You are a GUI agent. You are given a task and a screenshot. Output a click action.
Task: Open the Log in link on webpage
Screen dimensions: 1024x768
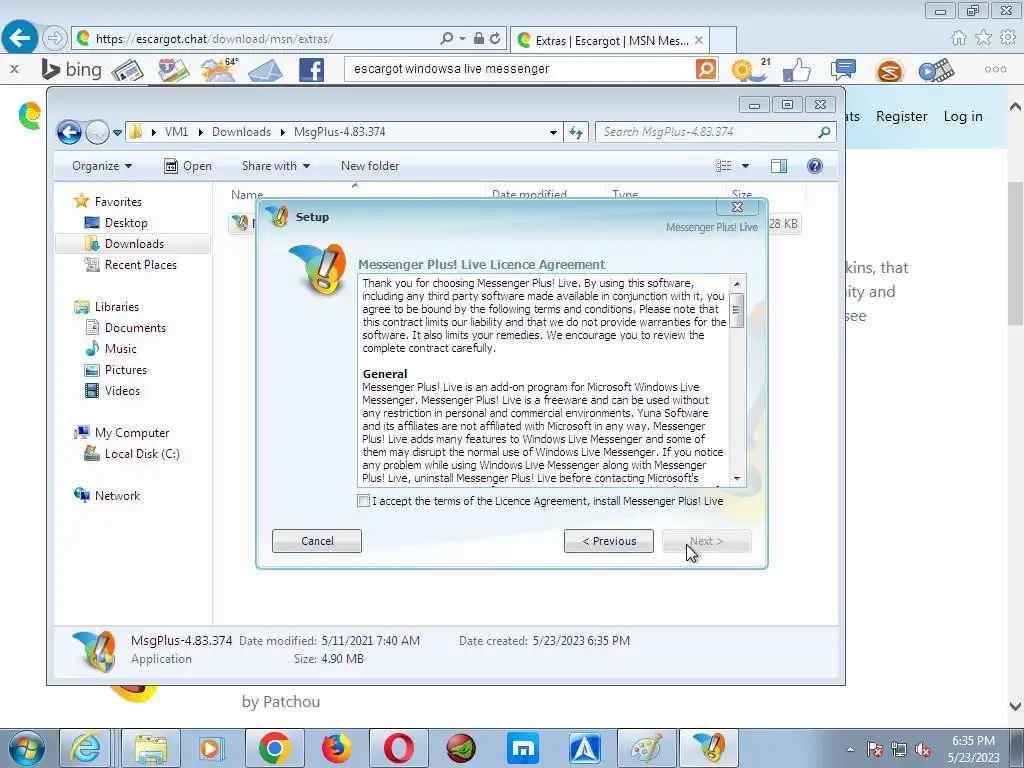click(963, 116)
